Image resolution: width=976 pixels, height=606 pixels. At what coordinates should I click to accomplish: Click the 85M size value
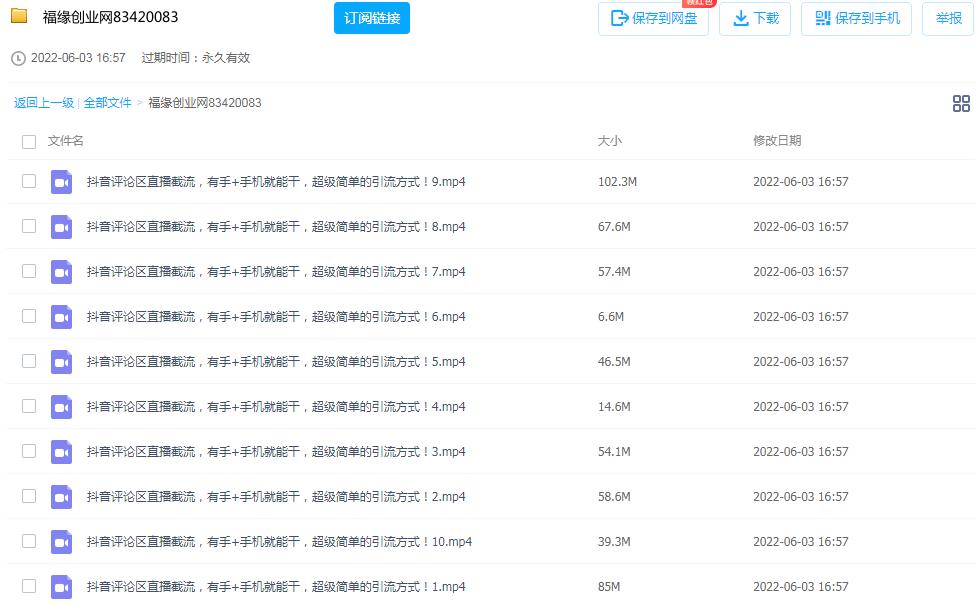[x=609, y=587]
